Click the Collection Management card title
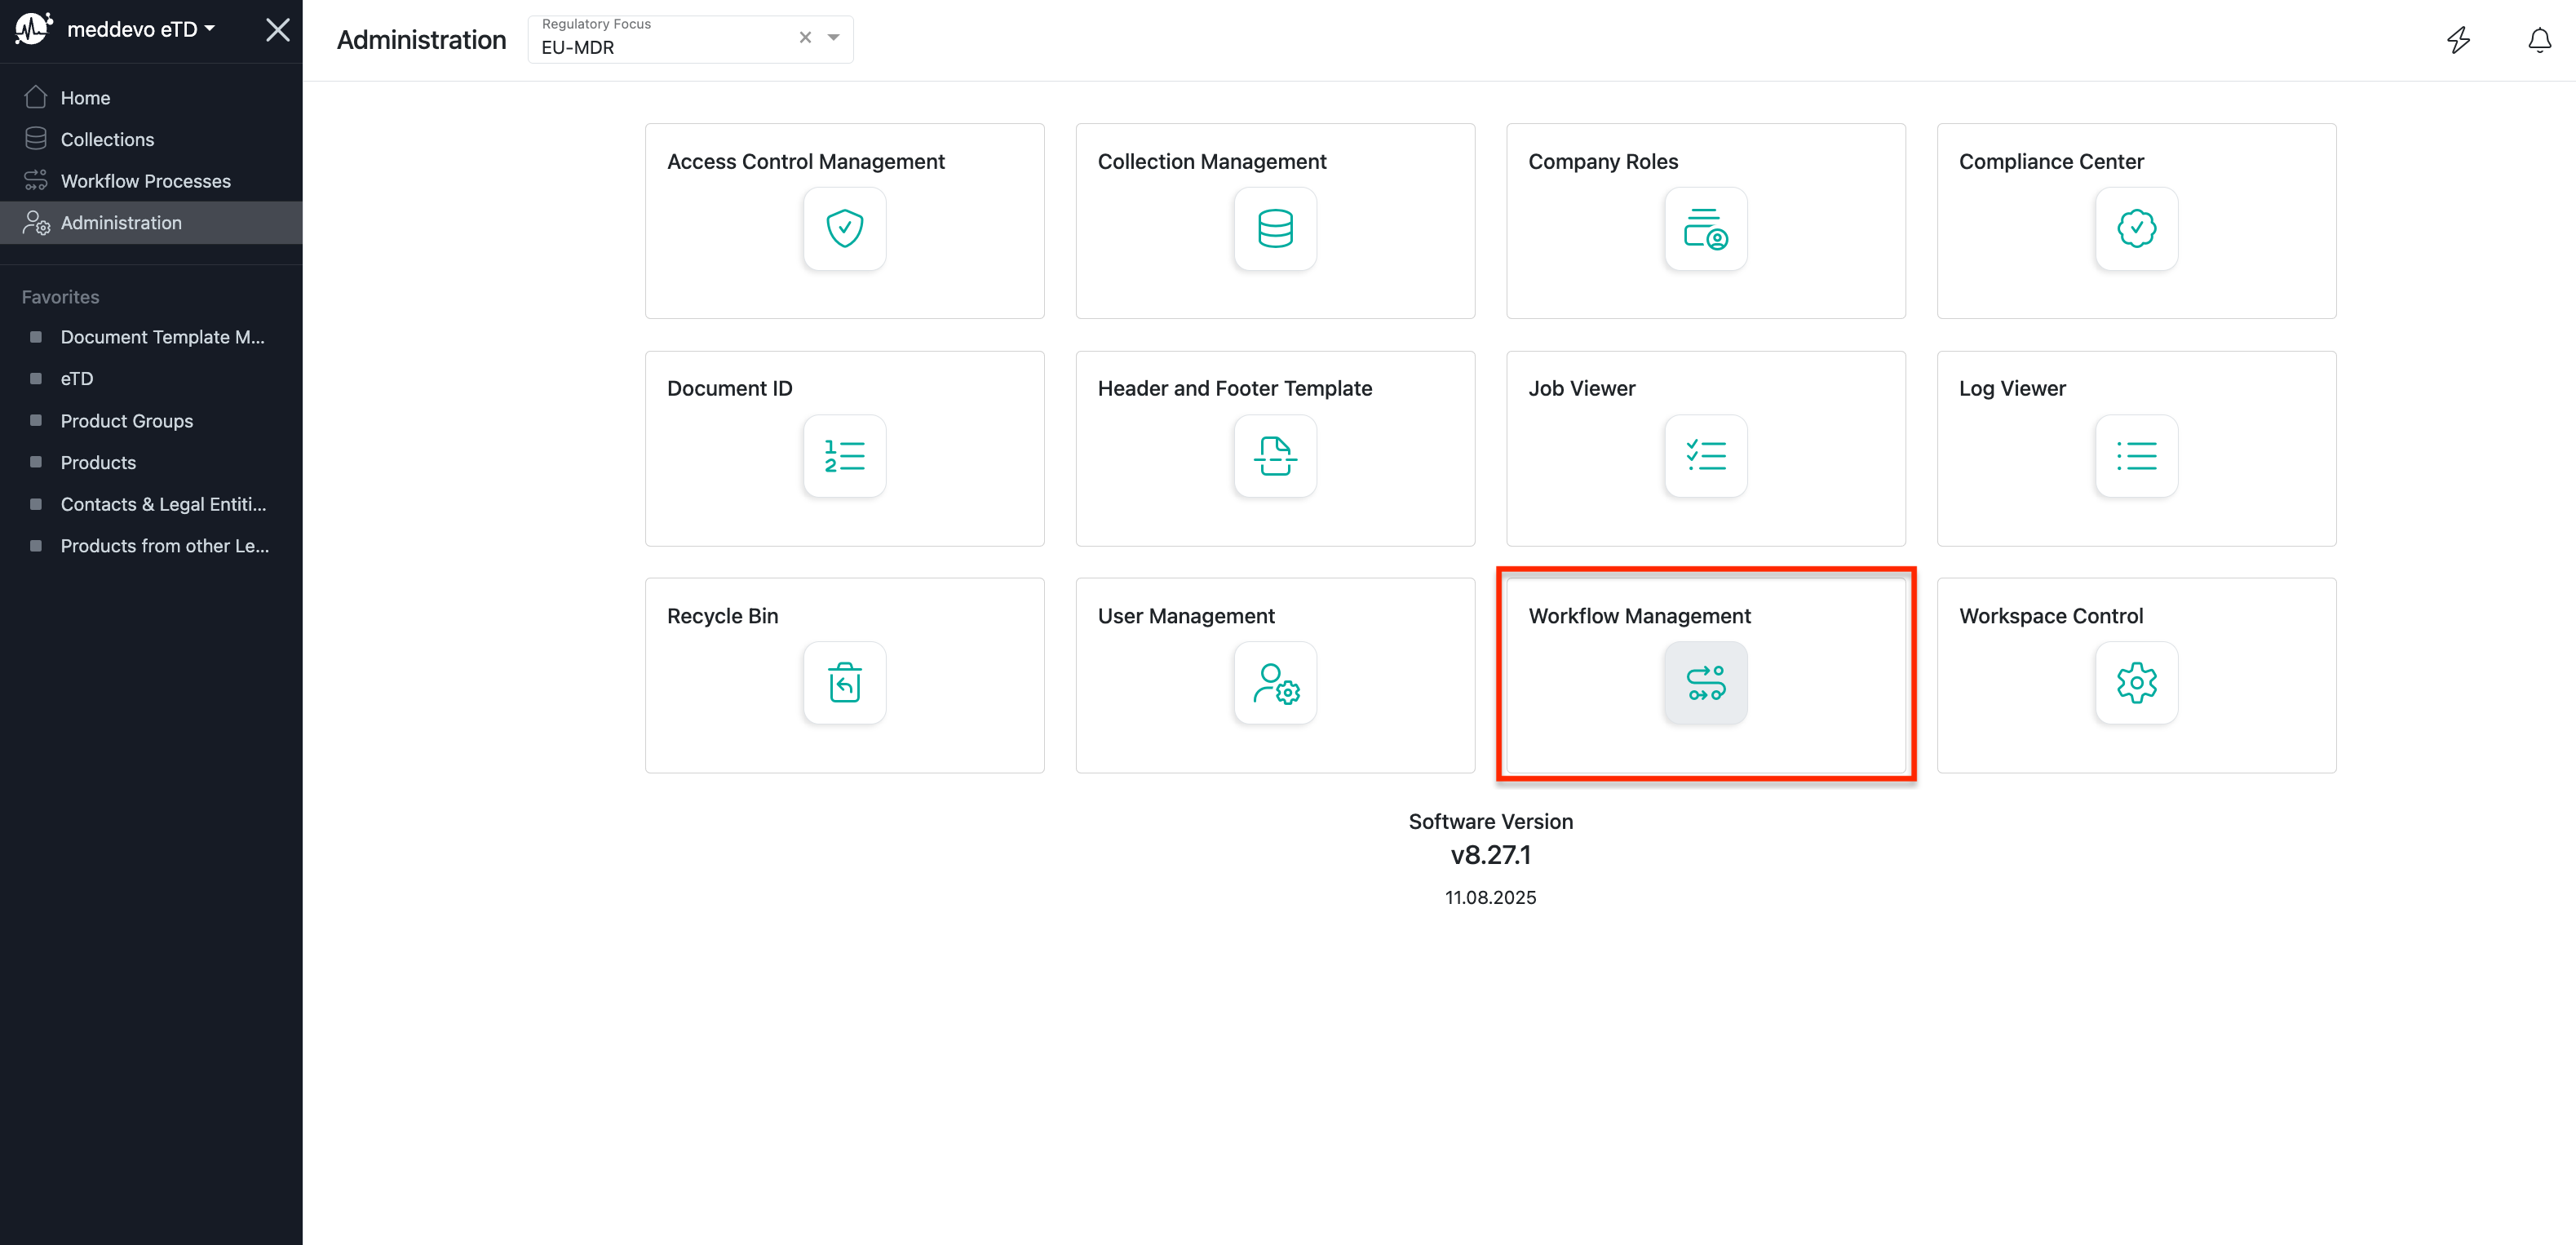The height and width of the screenshot is (1245, 2576). coord(1211,161)
